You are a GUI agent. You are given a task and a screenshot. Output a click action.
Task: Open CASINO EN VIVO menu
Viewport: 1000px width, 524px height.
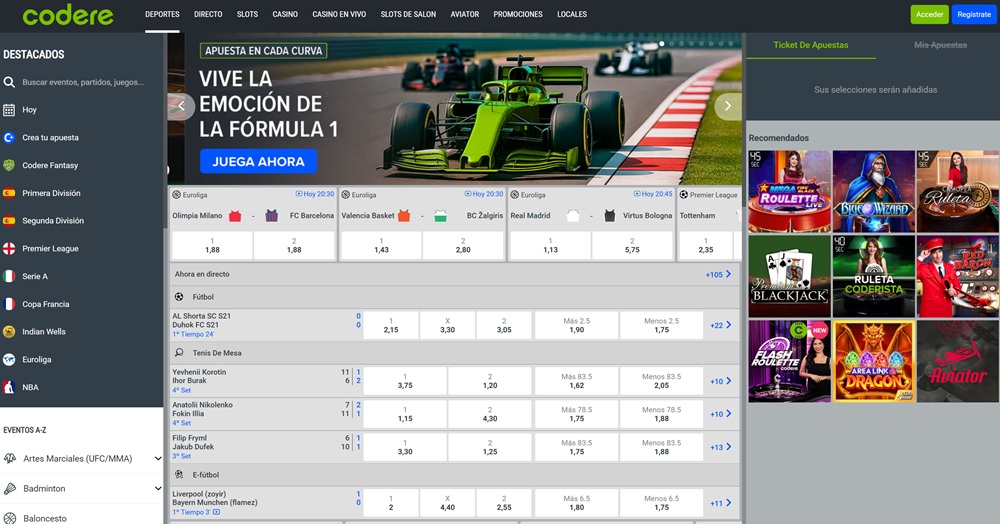339,14
